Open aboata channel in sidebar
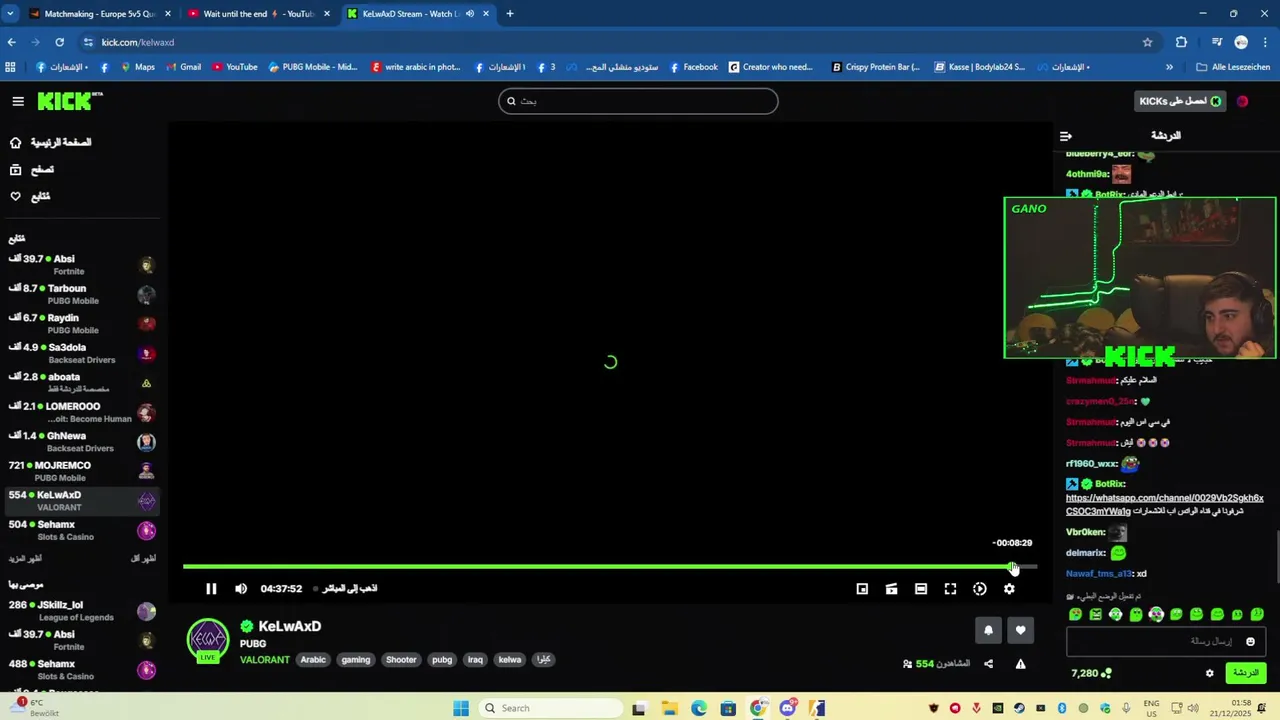Screen dimensions: 1280x720 pos(81,382)
